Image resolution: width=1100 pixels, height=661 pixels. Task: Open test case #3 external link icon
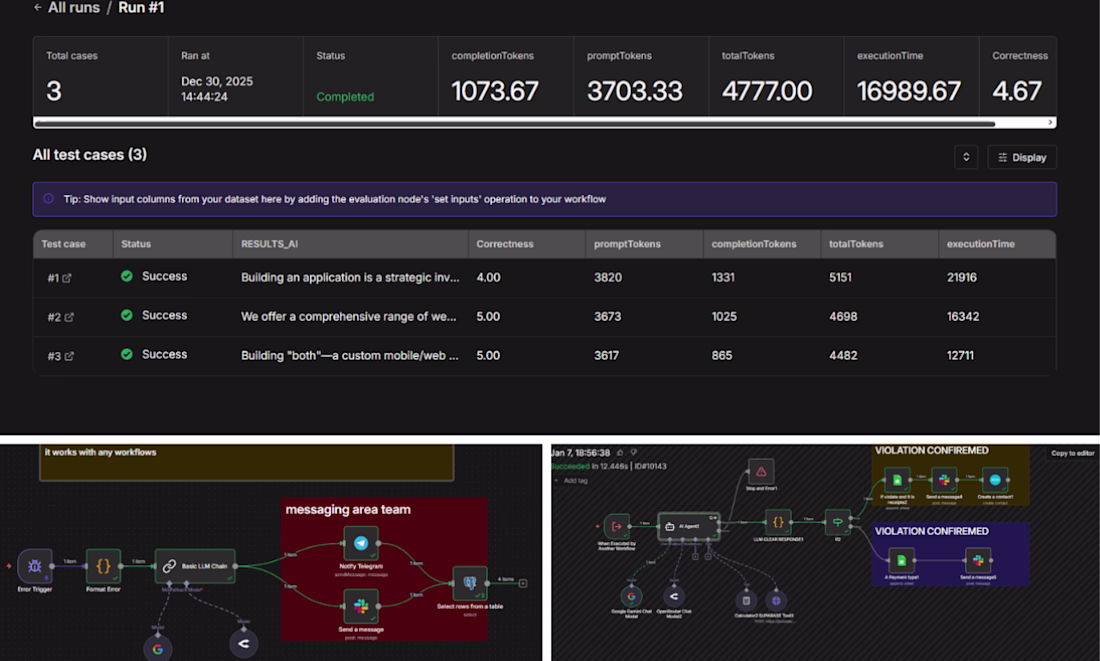point(69,356)
